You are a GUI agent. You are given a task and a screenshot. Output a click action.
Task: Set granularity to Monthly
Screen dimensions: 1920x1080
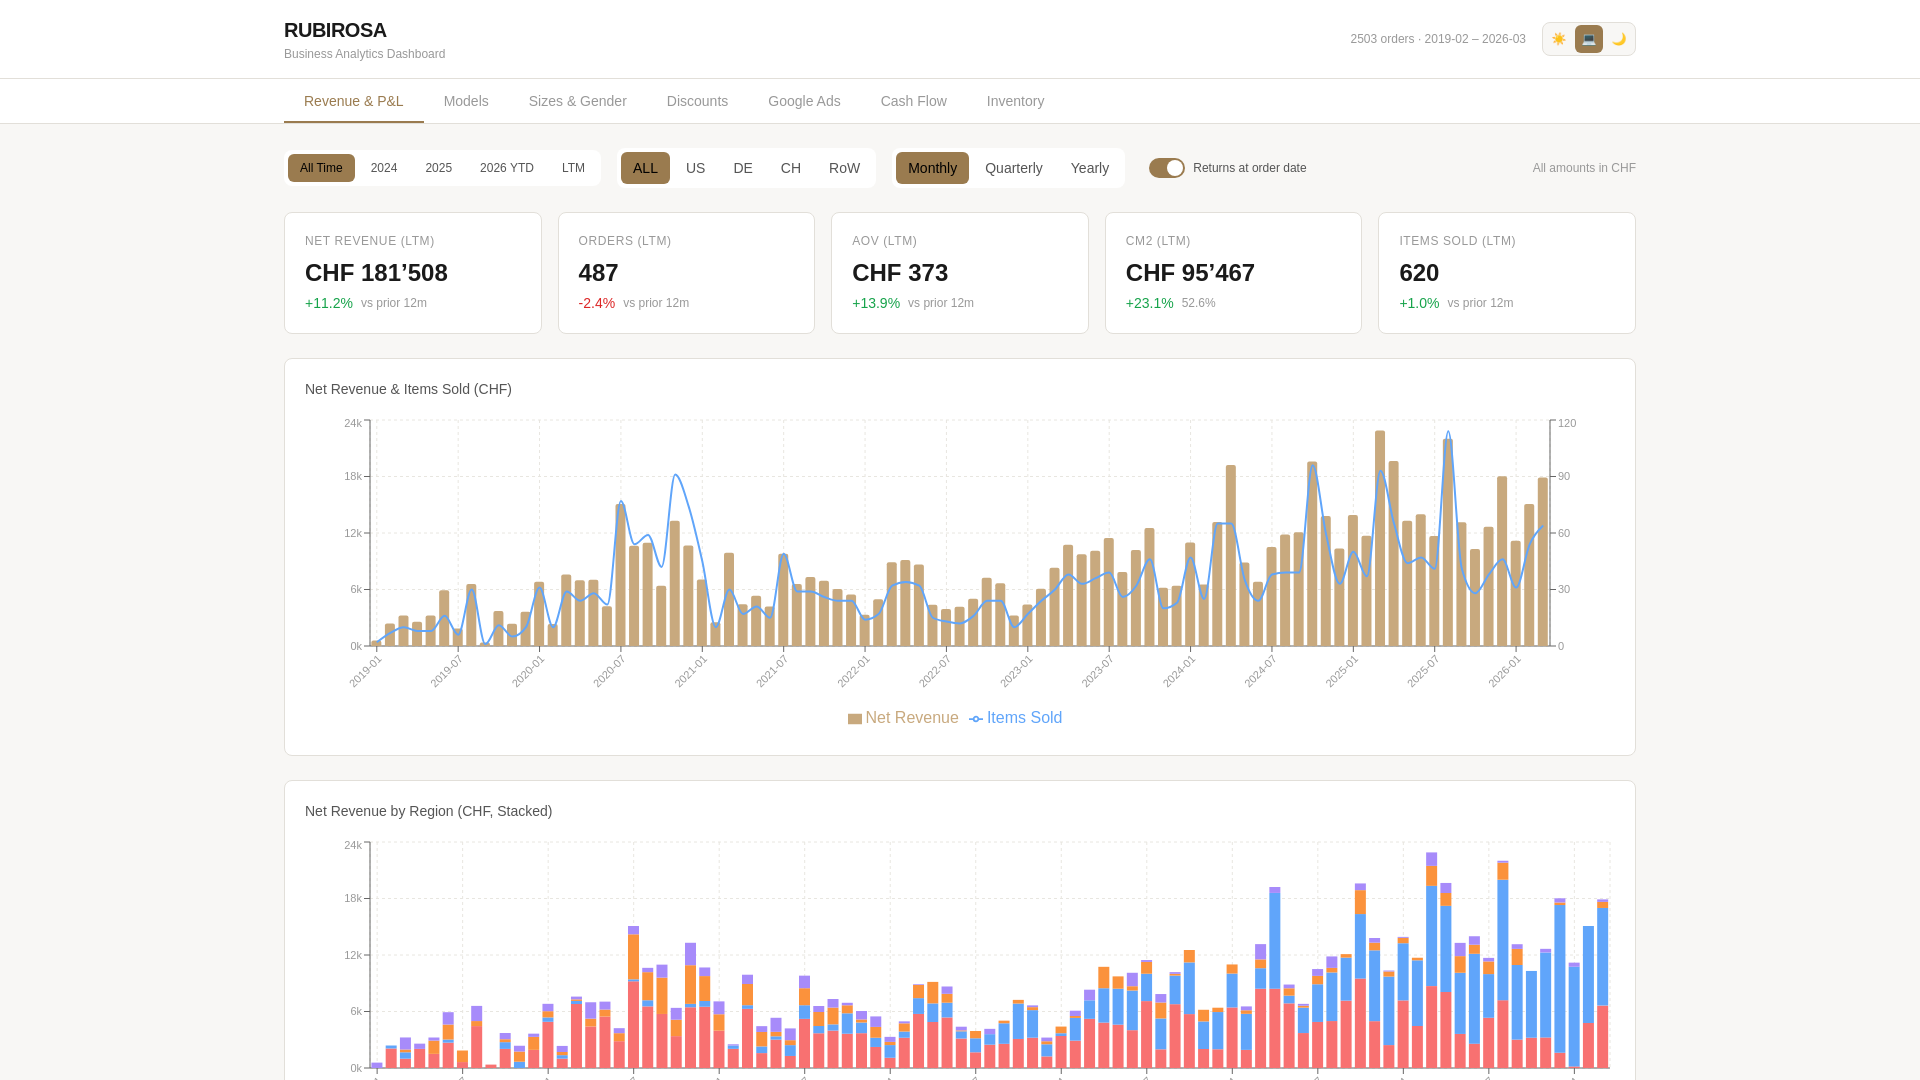tap(932, 168)
